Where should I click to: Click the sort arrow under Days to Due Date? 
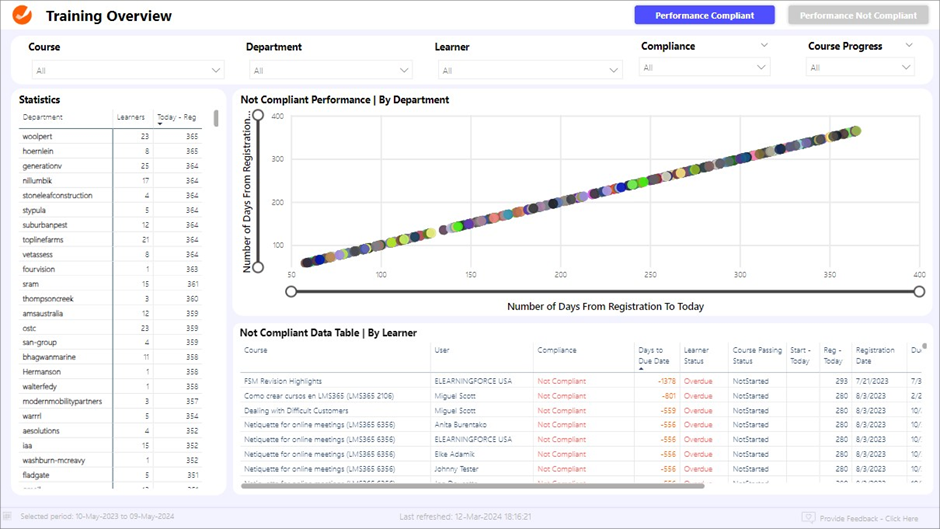(642, 367)
